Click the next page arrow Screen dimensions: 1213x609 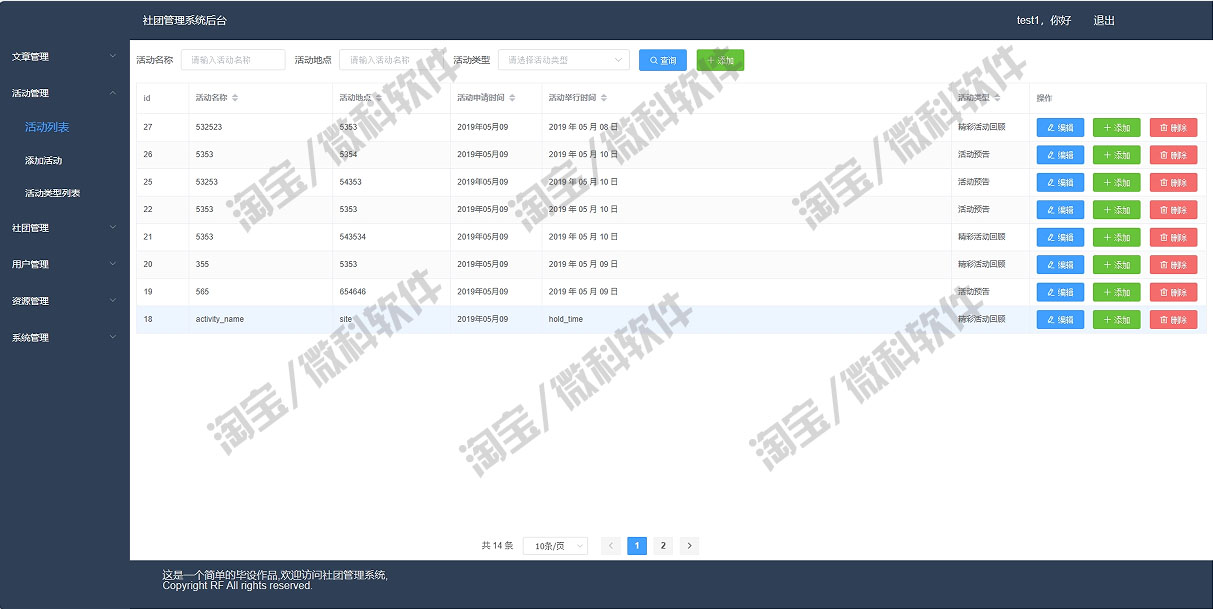[x=689, y=546]
